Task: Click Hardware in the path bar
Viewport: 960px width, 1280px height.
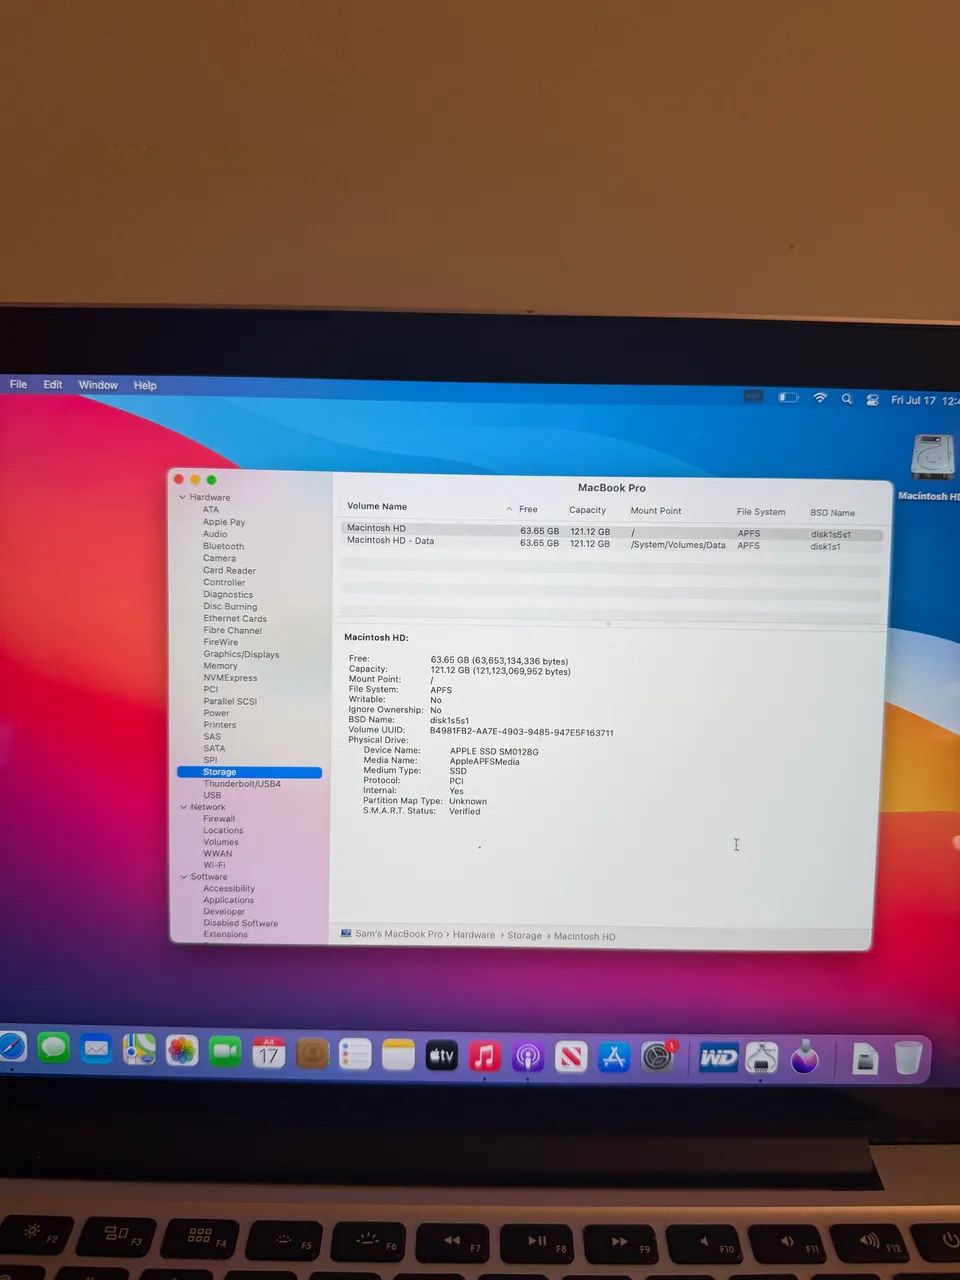Action: [474, 935]
